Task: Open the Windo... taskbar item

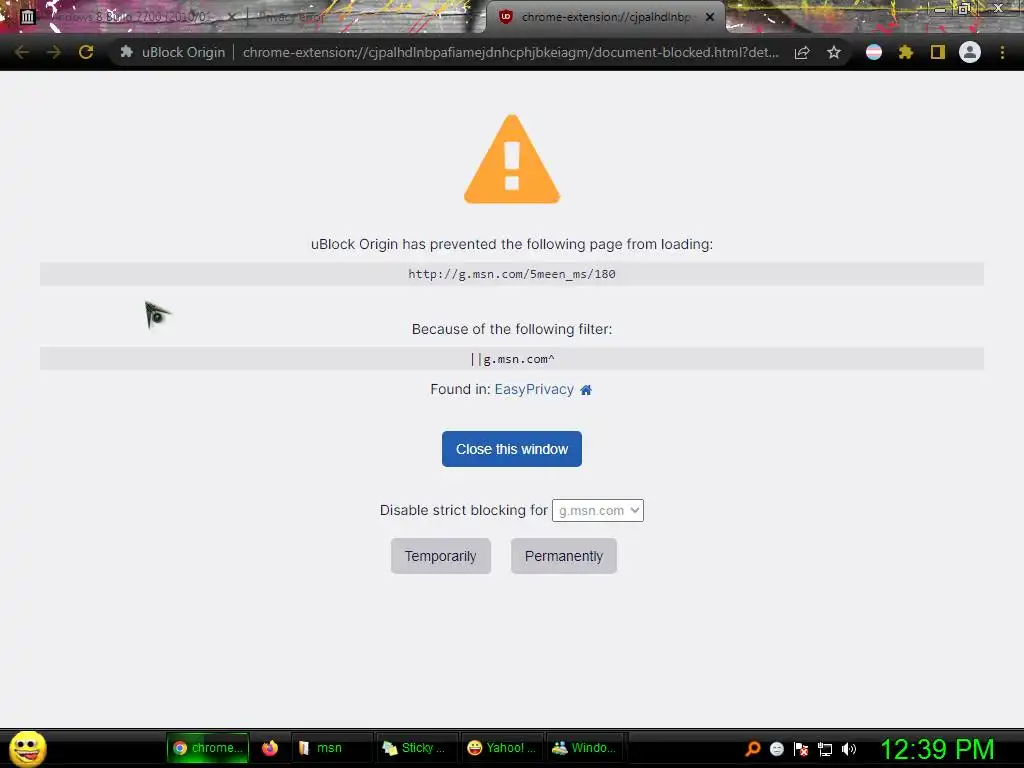Action: (x=584, y=748)
